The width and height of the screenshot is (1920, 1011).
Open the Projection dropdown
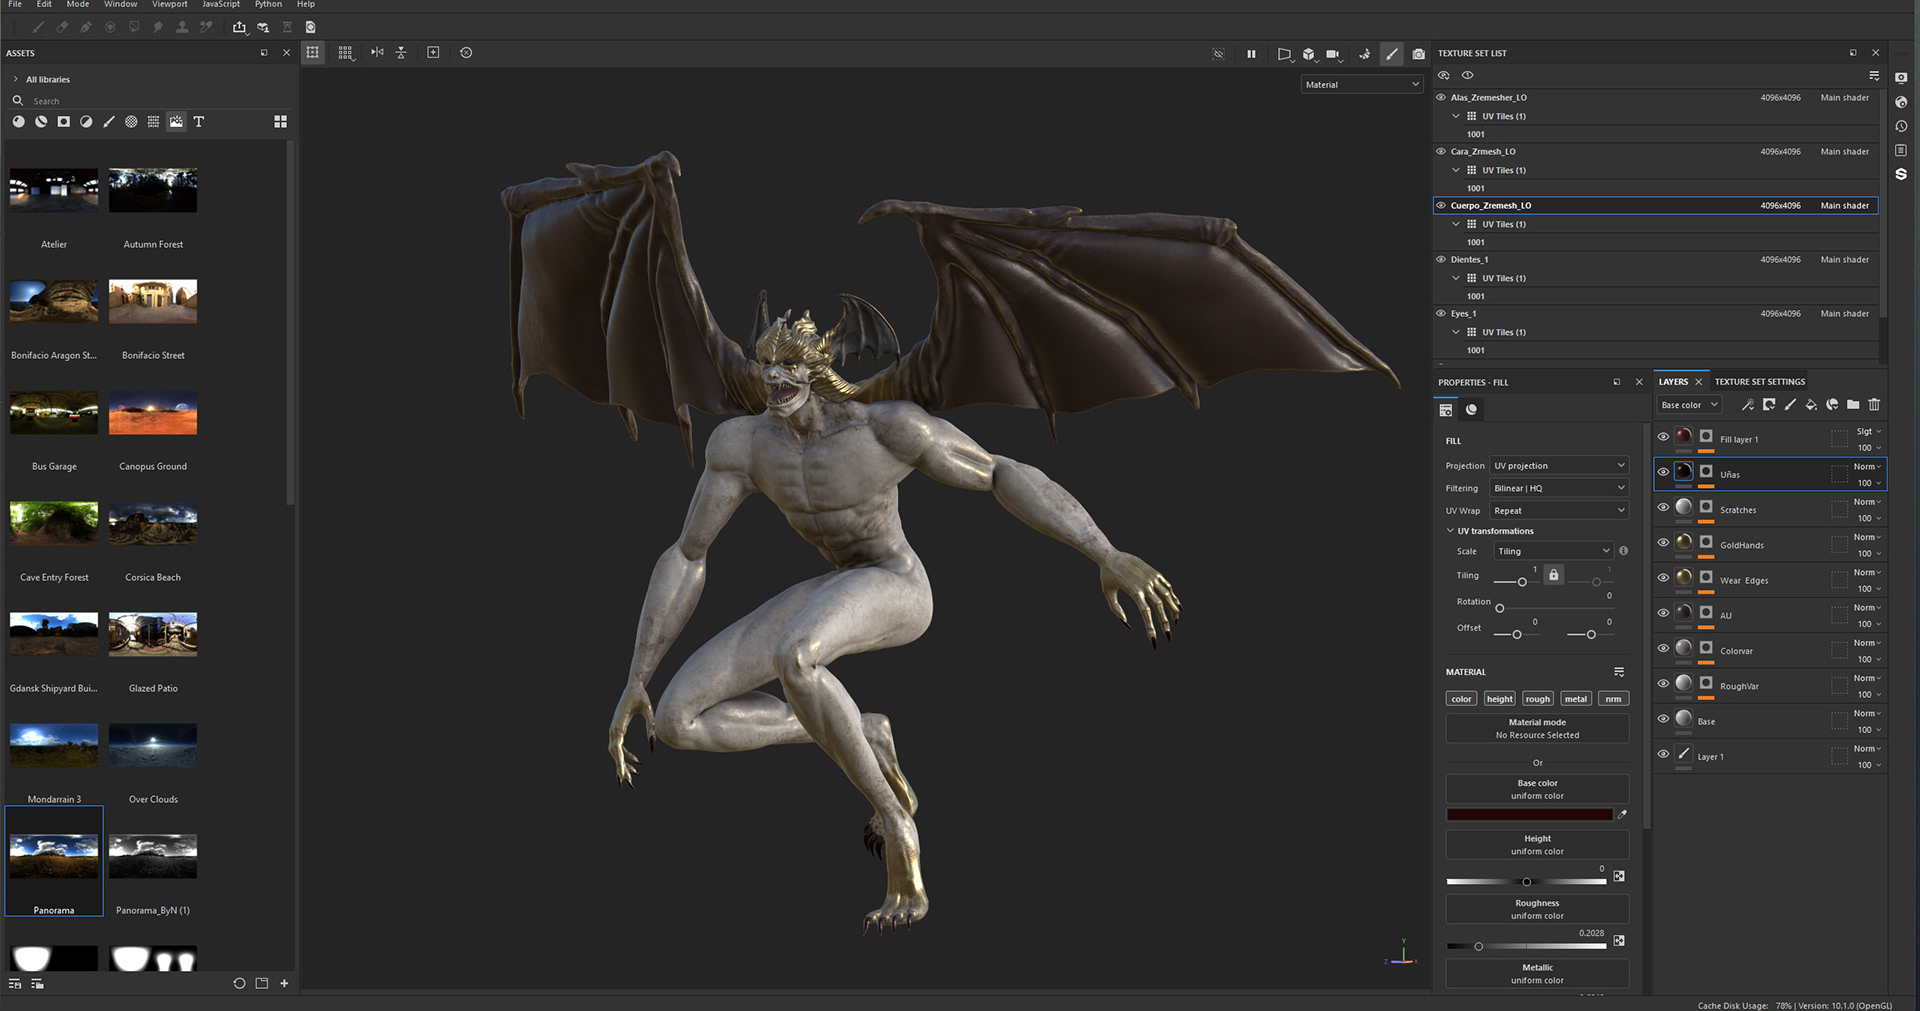1559,466
